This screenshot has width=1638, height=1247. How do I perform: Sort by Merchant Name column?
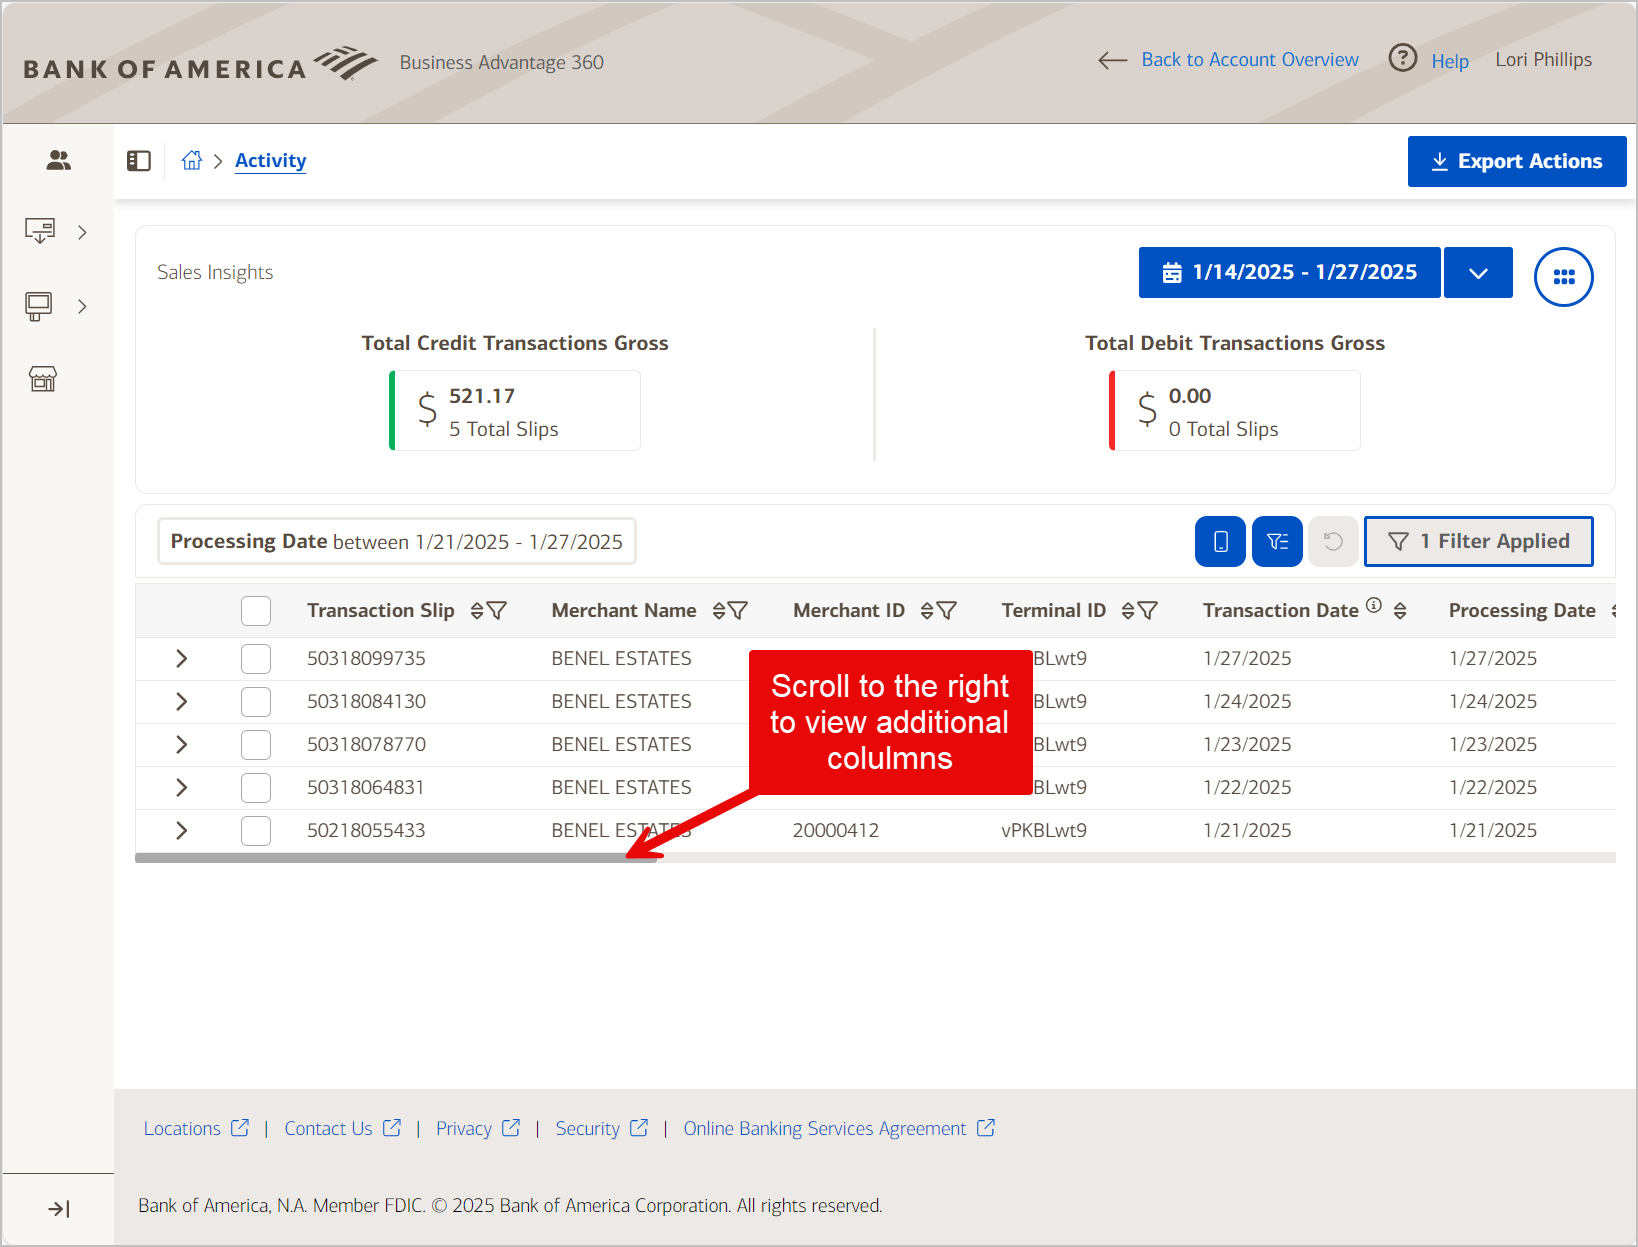[719, 611]
